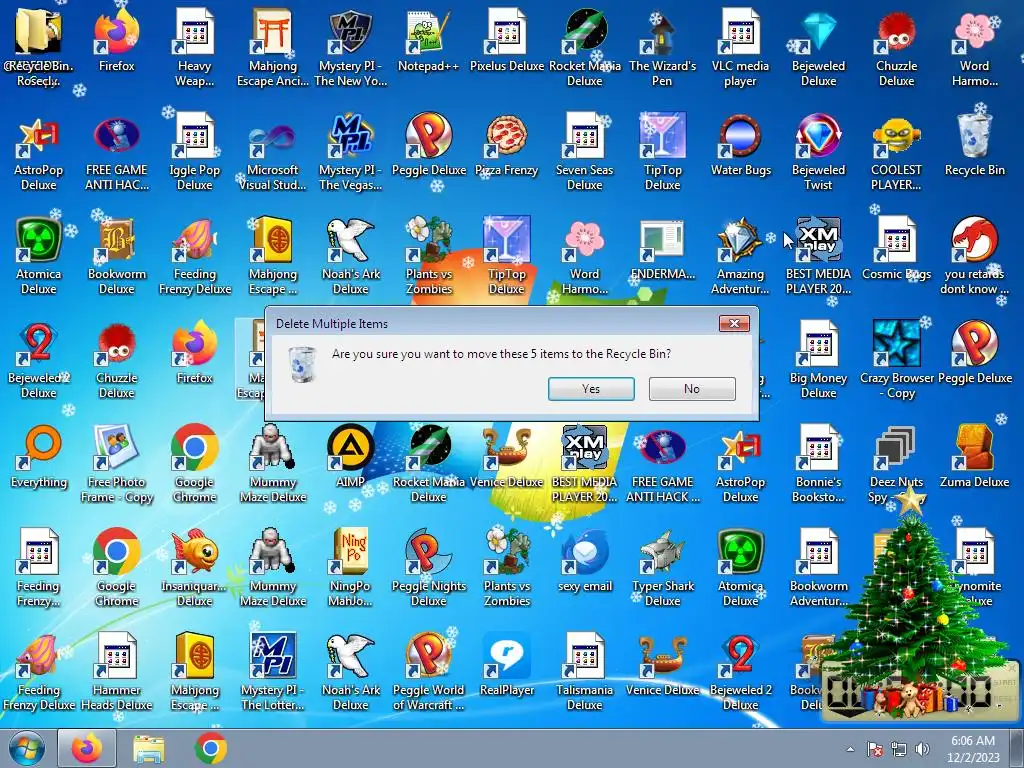Select the Hammer Heads Deluxe shortcut

116,671
